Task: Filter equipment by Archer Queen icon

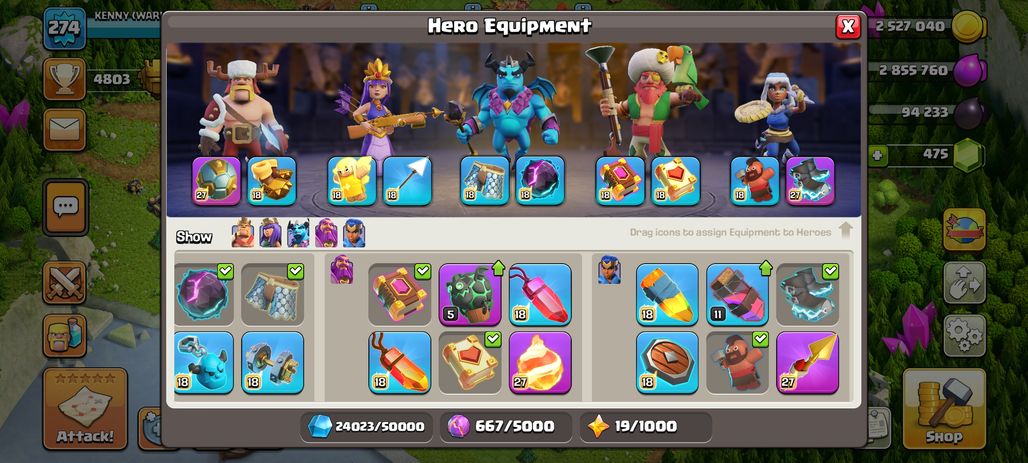Action: point(270,233)
